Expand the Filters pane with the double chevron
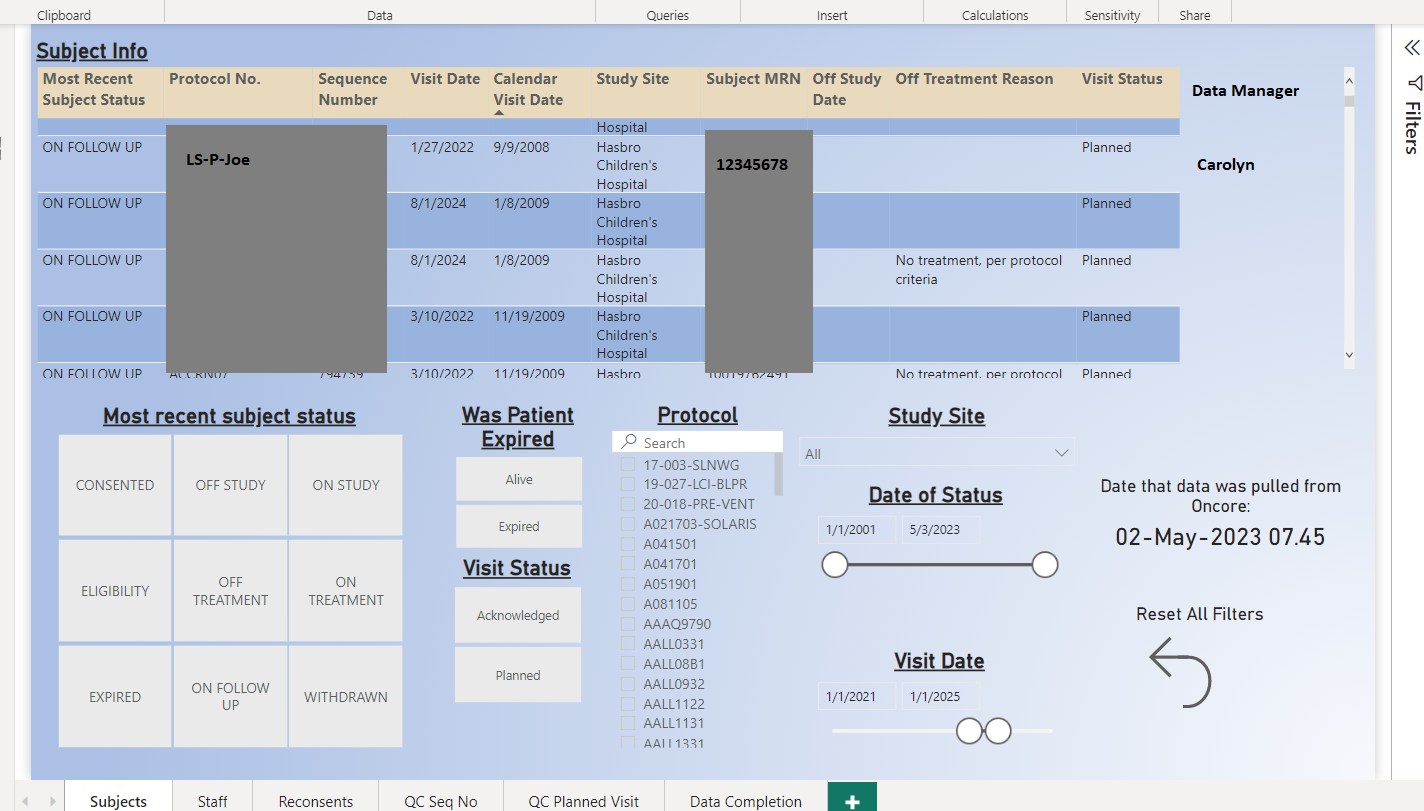The width and height of the screenshot is (1424, 811). coord(1411,48)
